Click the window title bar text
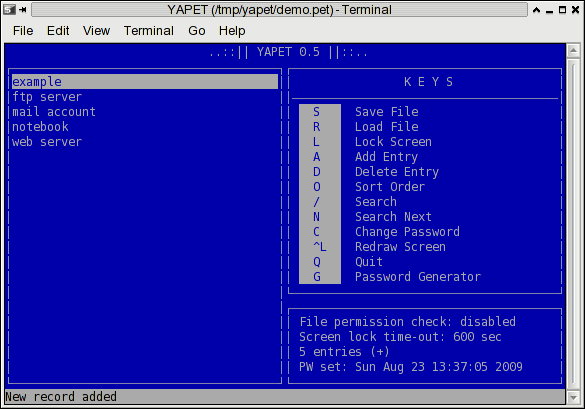The width and height of the screenshot is (585, 409). (x=279, y=10)
